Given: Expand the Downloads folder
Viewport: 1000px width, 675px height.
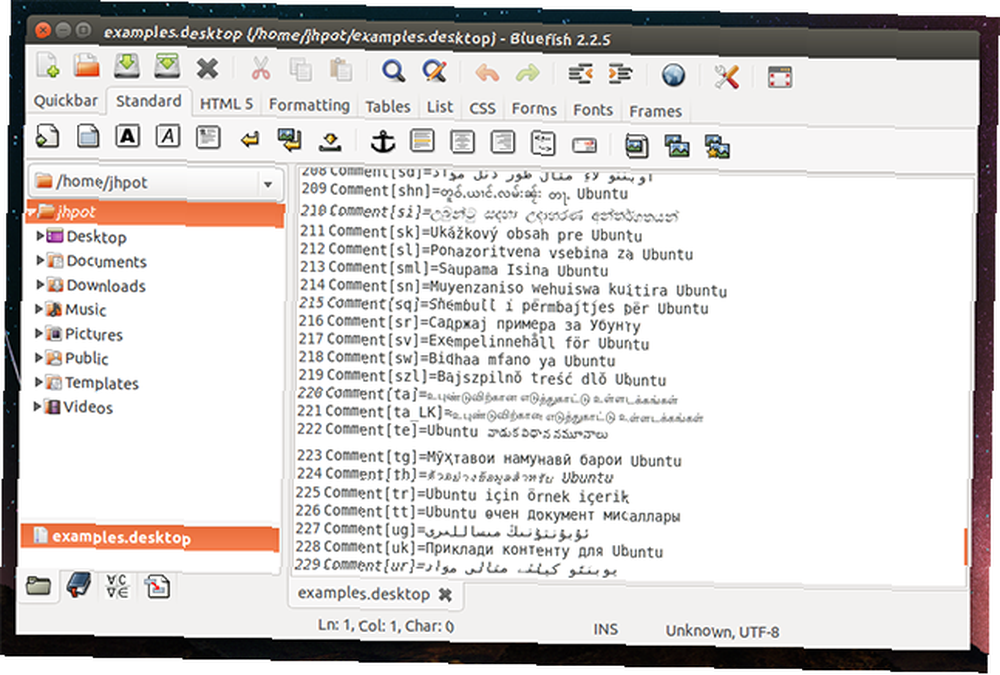Looking at the screenshot, I should pos(40,285).
